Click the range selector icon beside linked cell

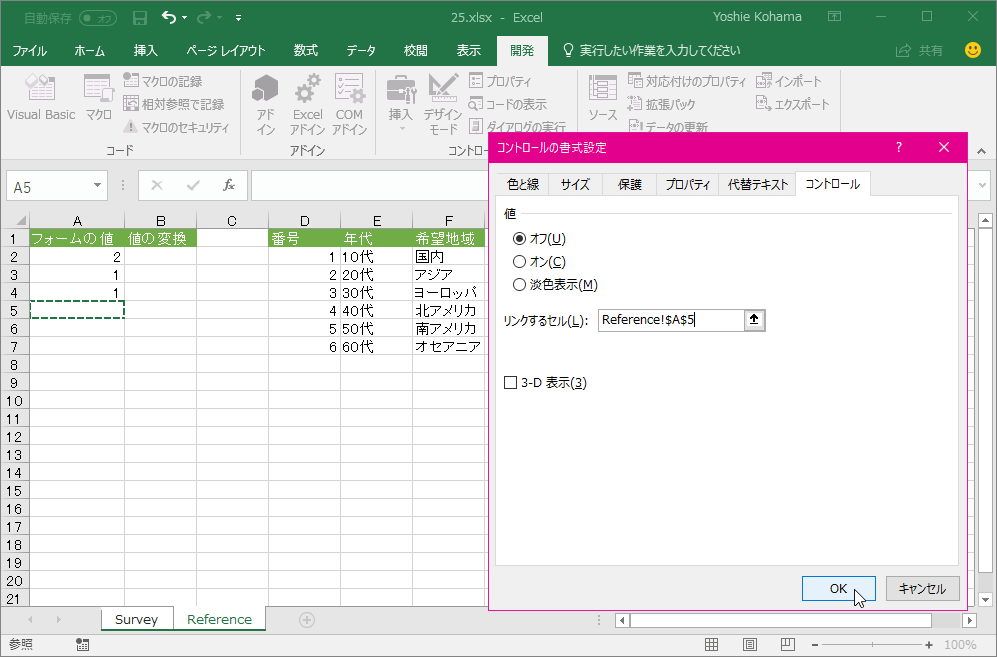point(755,320)
